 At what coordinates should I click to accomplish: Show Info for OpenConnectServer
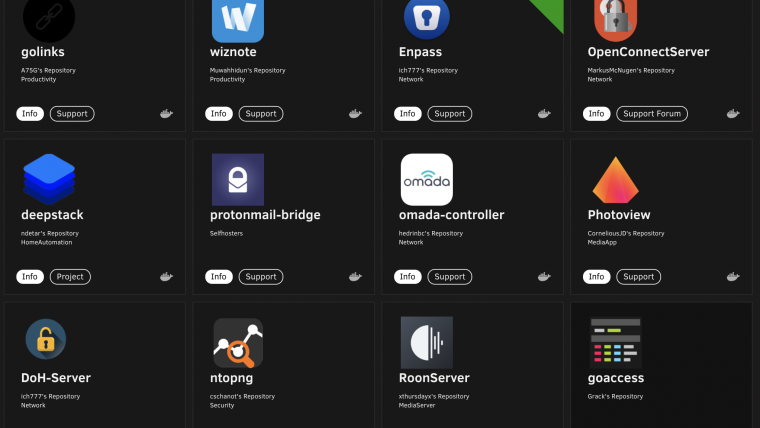click(596, 114)
